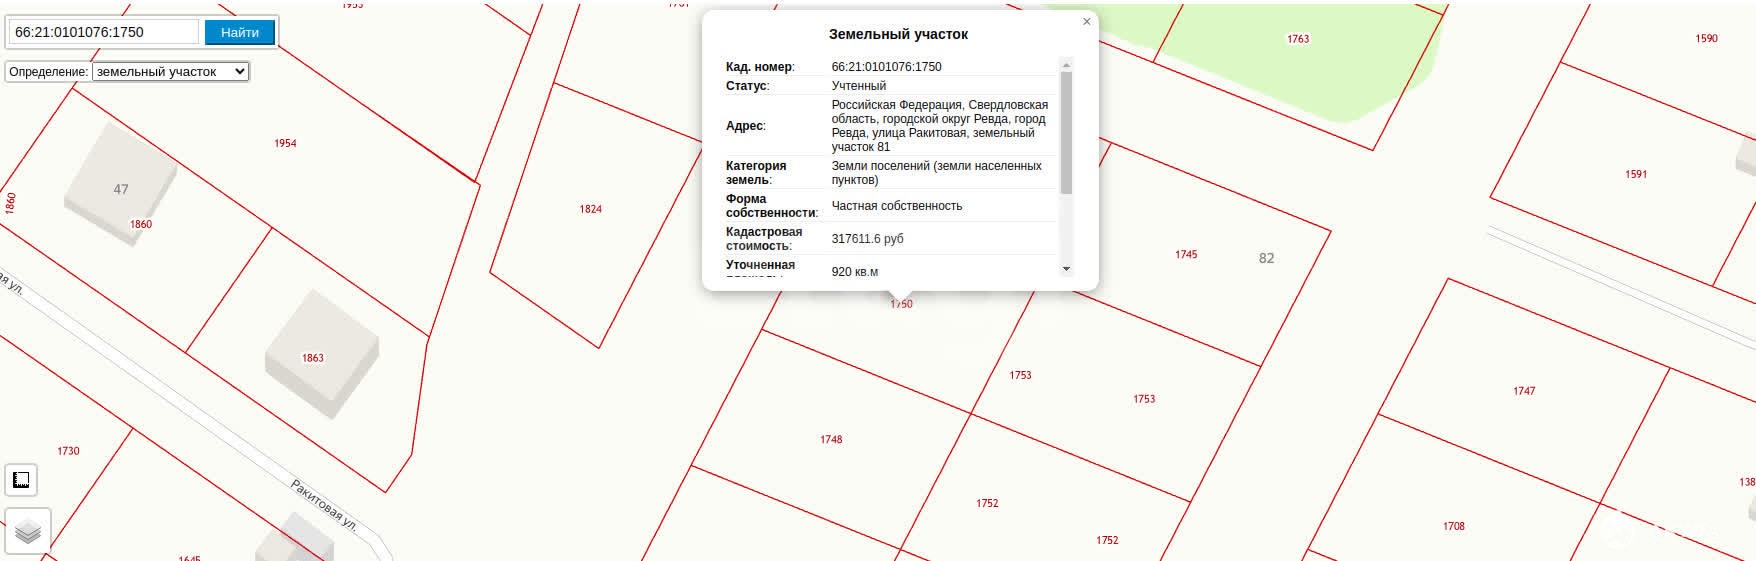Click the popup scrollbar up arrow
1756x561 pixels.
(1066, 65)
